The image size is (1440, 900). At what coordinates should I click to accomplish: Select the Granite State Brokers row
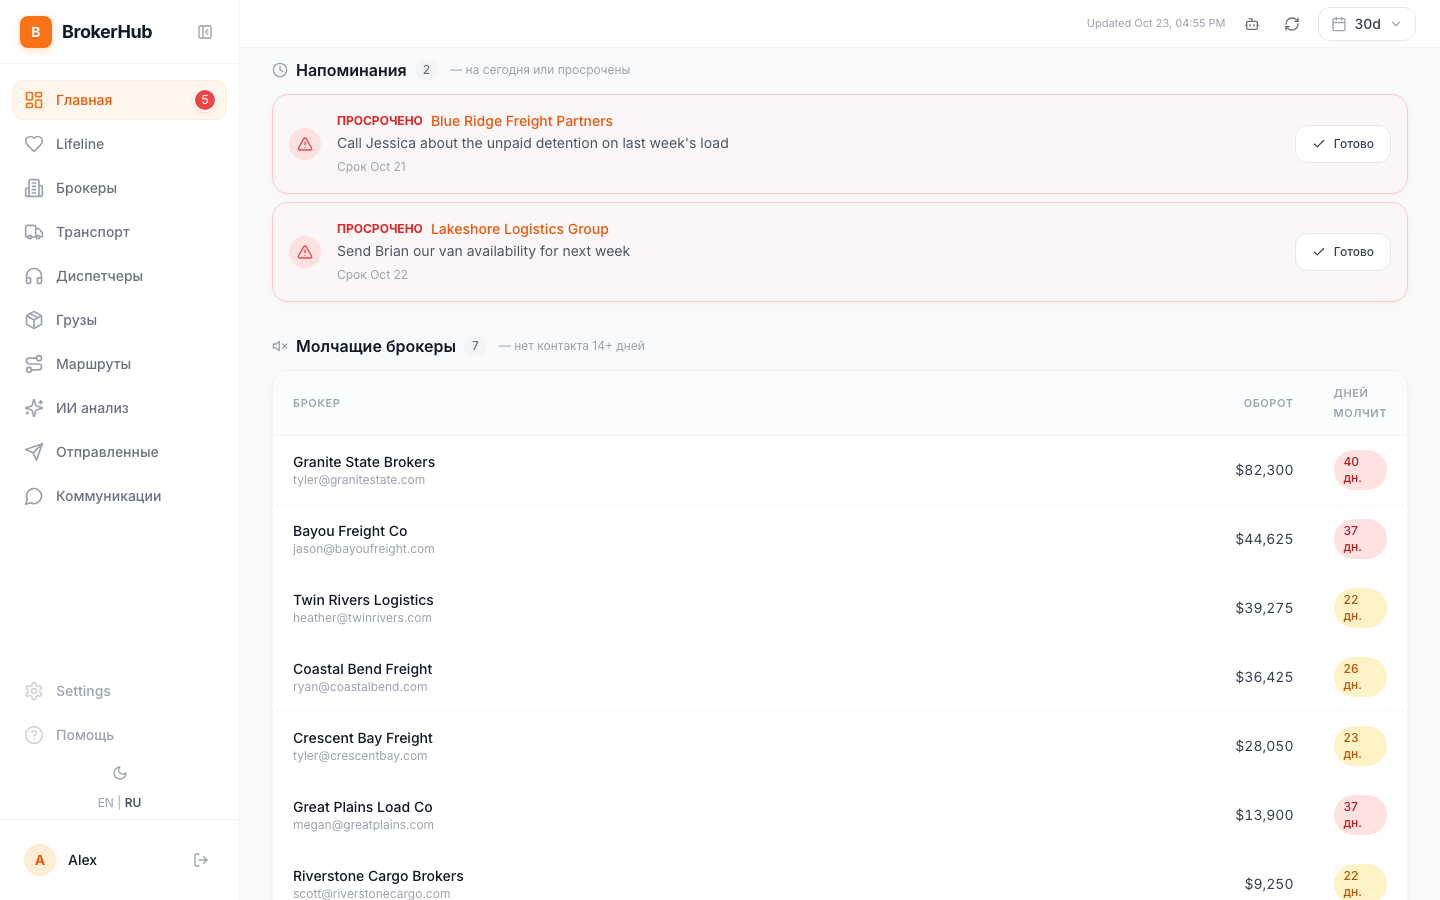point(840,470)
